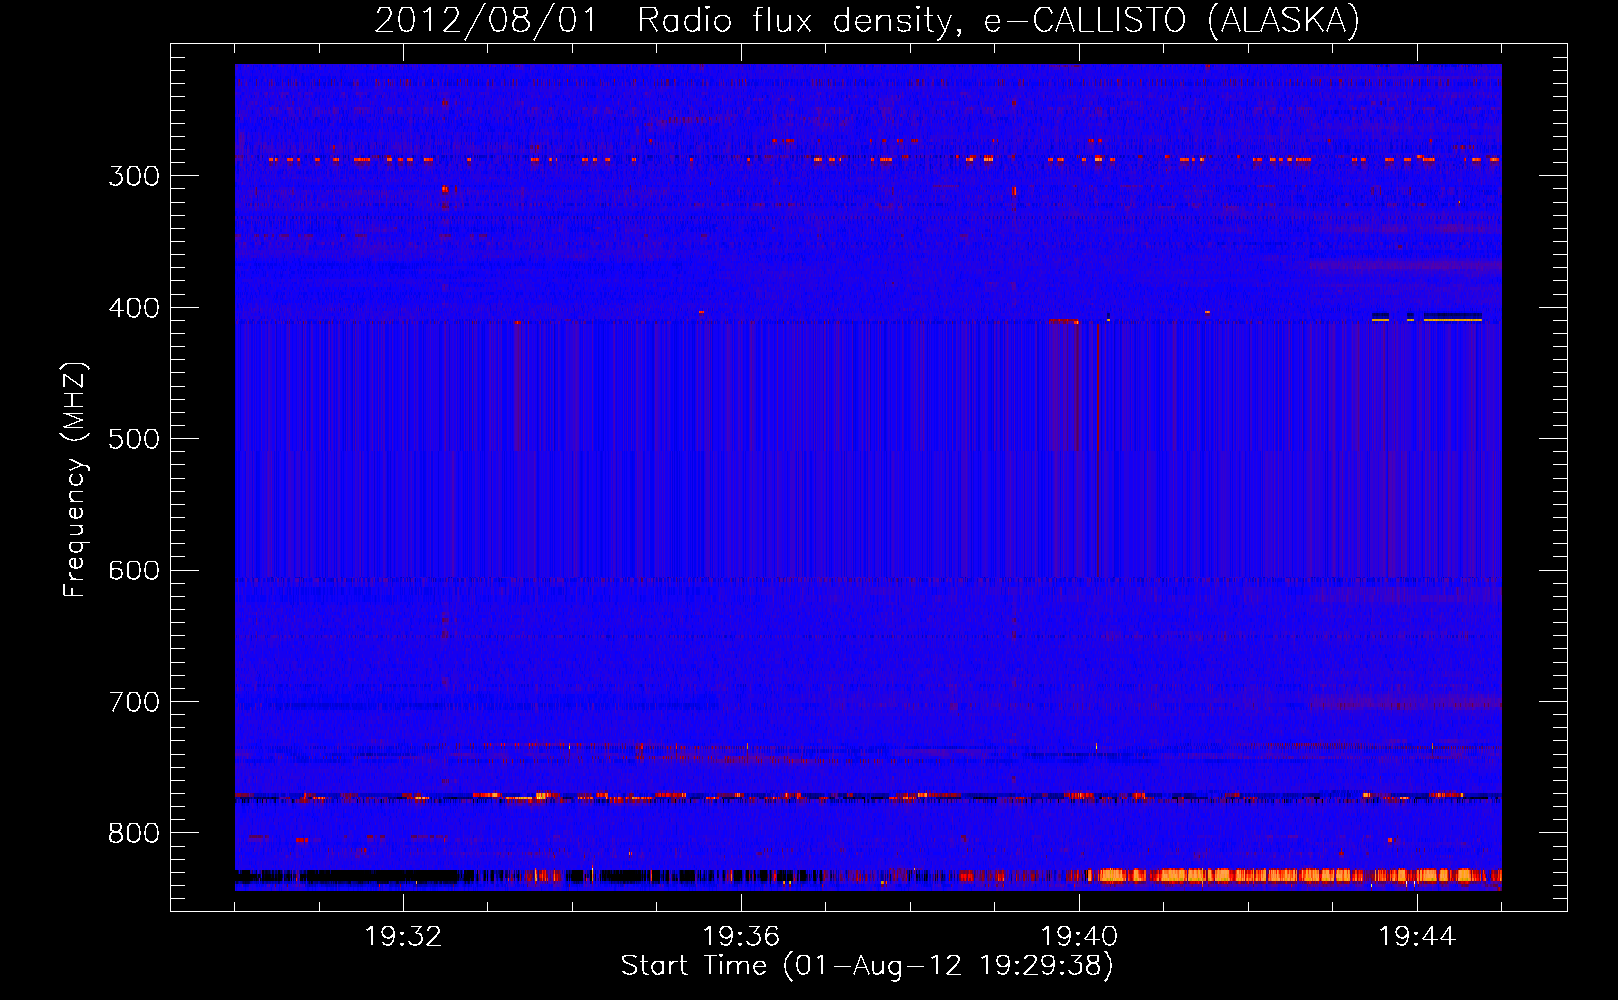1618x1000 pixels.
Task: Click the 800 frequency tick label
Action: (134, 834)
